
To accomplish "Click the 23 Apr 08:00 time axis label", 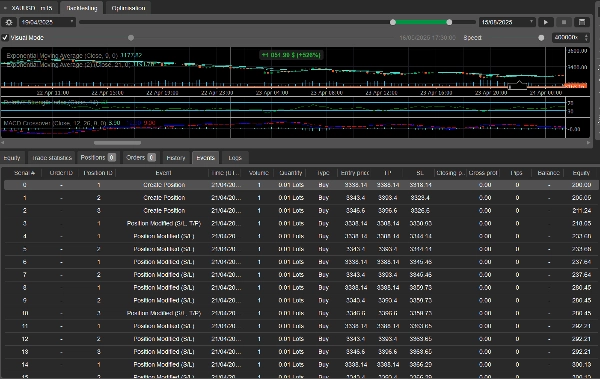I will [326, 93].
